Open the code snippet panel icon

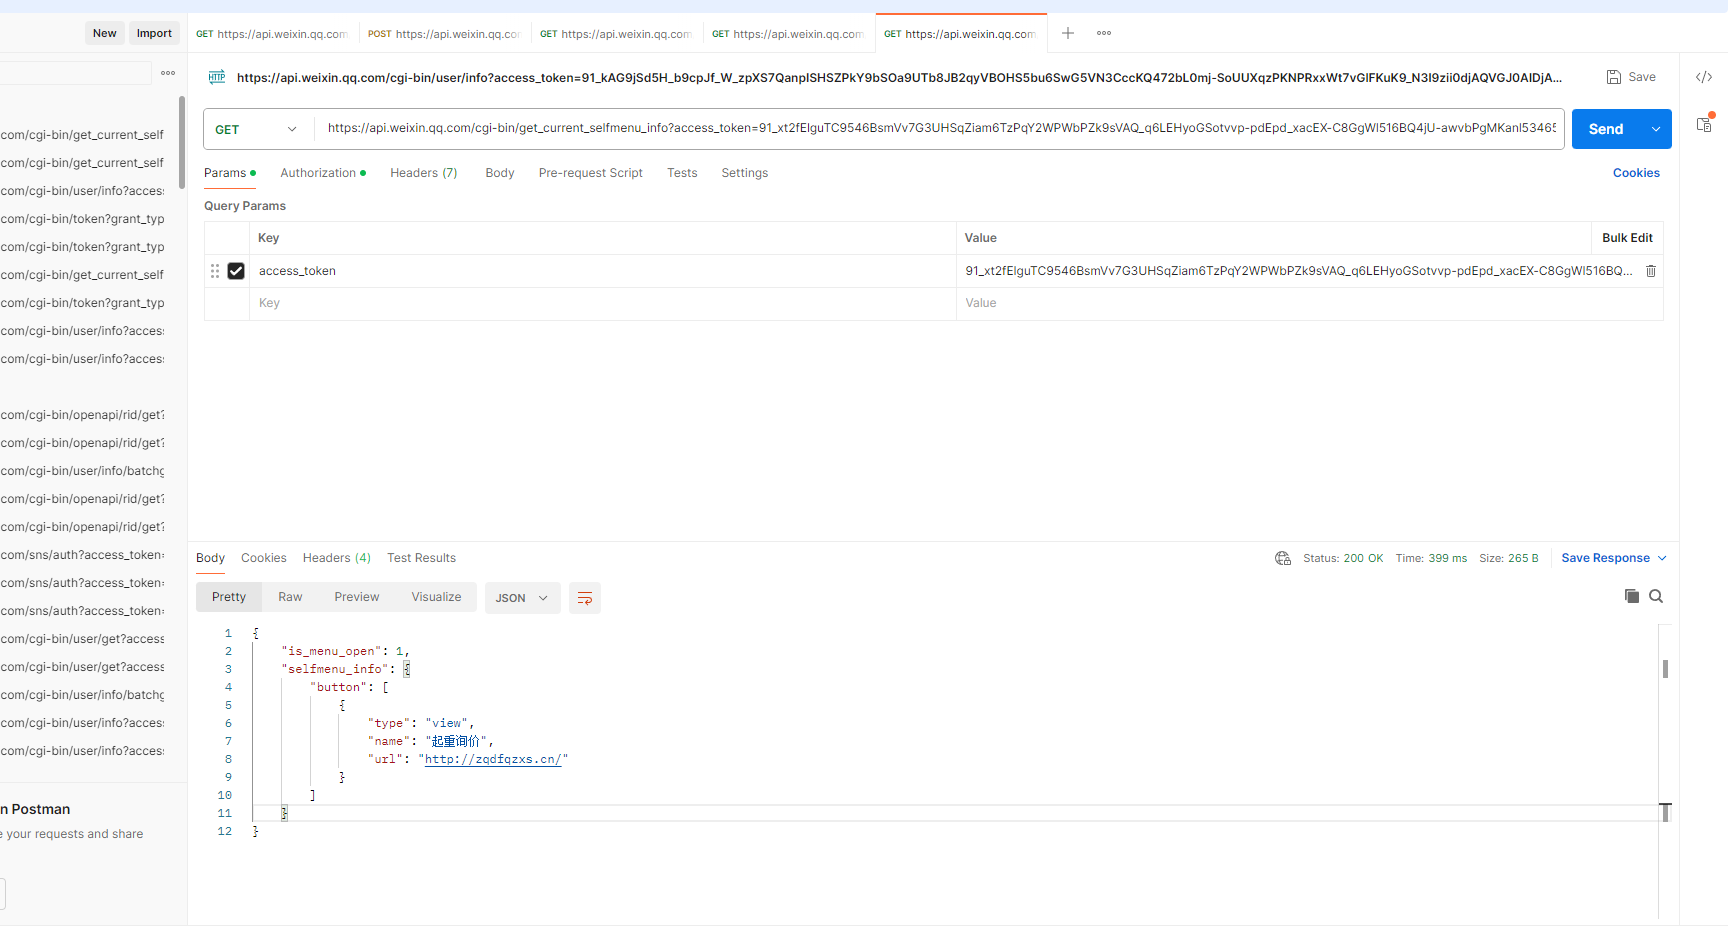(x=1704, y=77)
